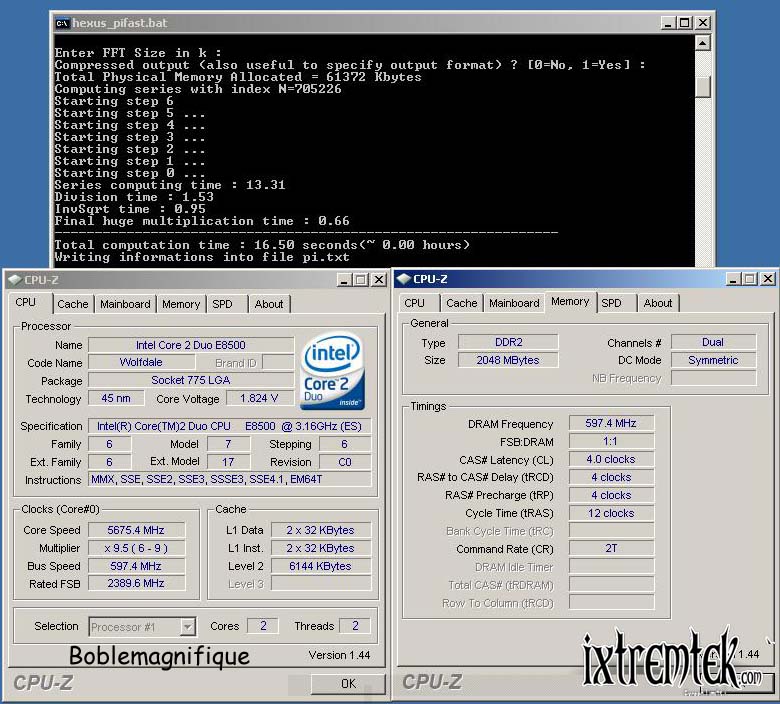
Task: Click the Code Name value Wolfdale
Action: click(141, 362)
